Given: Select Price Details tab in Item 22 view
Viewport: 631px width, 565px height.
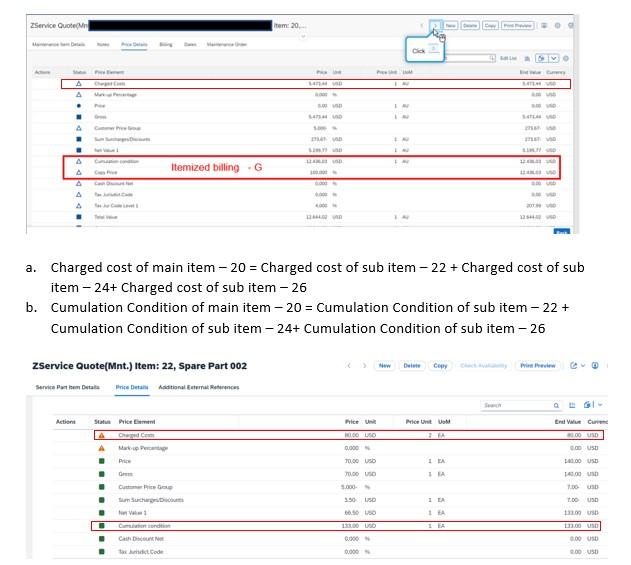Looking at the screenshot, I should click(132, 387).
